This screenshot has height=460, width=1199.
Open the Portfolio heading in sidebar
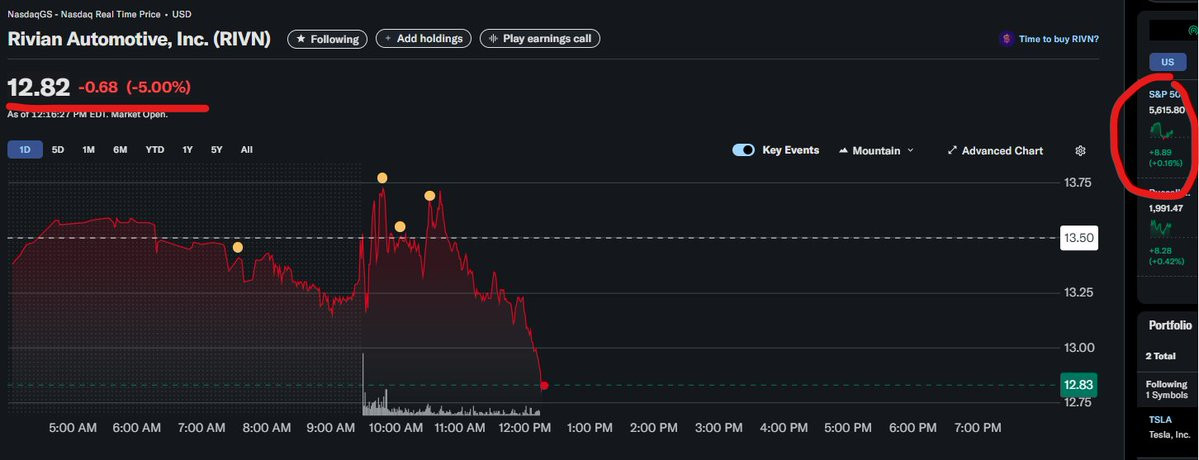[x=1170, y=326]
